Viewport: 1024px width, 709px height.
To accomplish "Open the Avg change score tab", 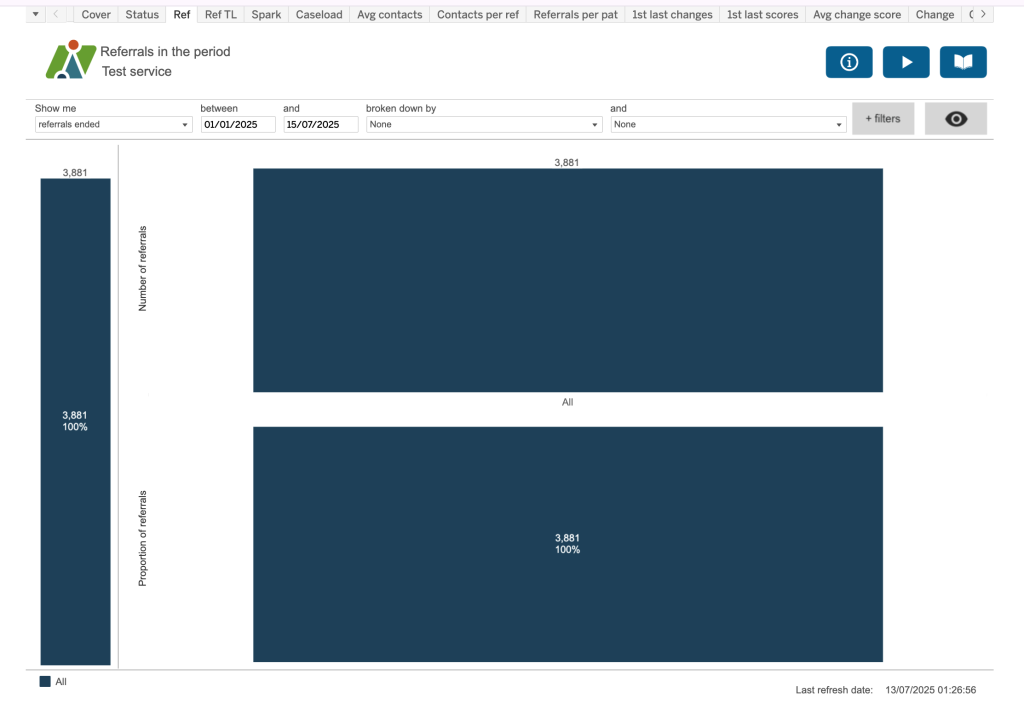I will pos(856,15).
